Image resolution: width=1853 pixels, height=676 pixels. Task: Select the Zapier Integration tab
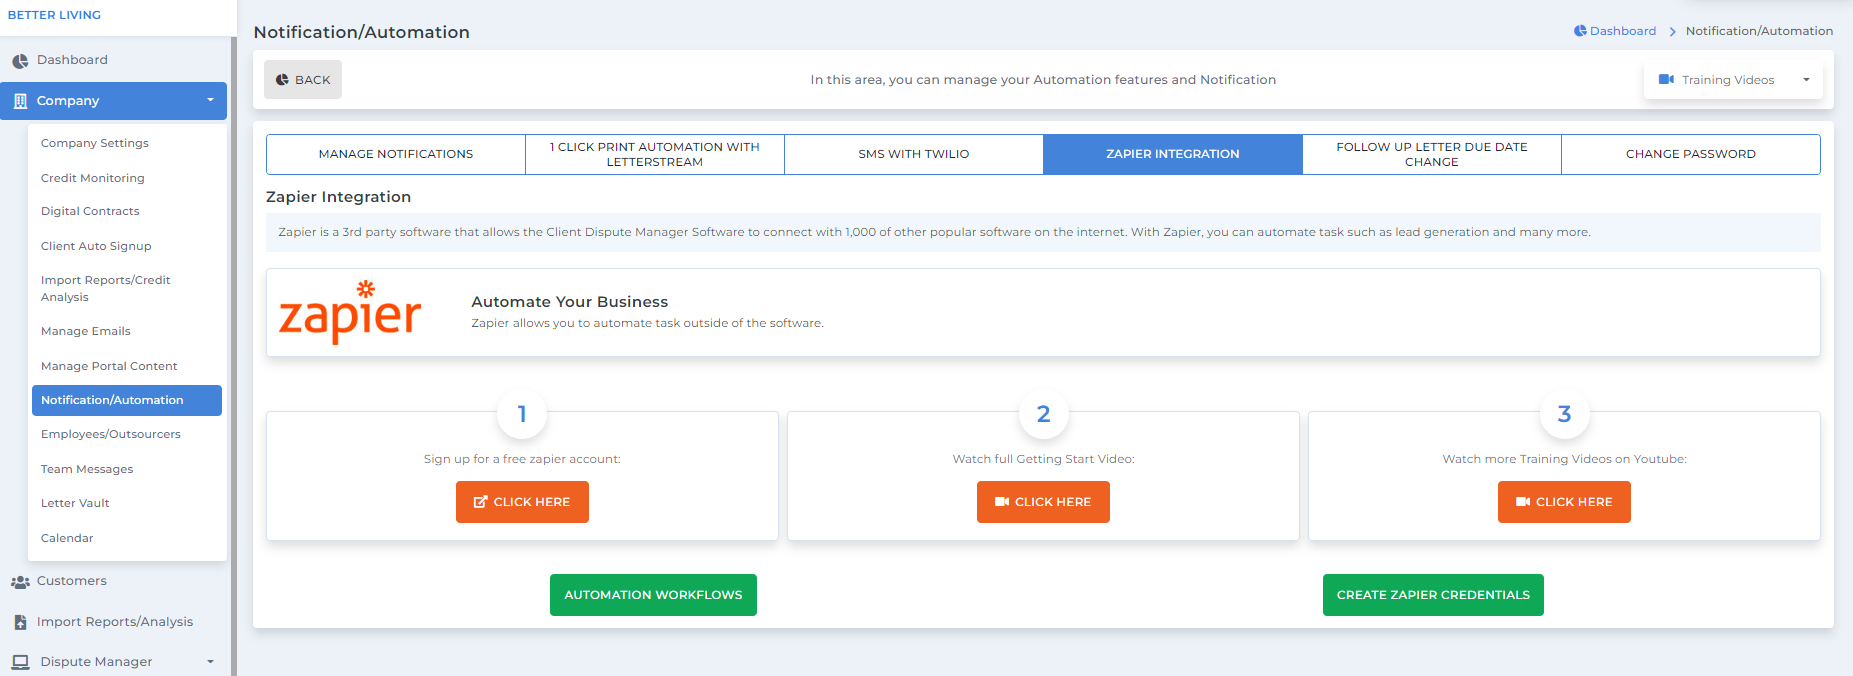(1173, 154)
